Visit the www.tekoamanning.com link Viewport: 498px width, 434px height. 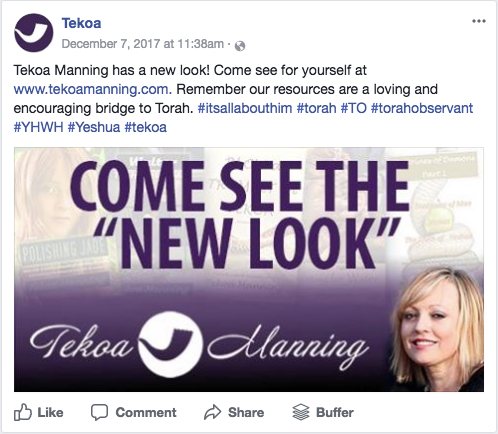(x=93, y=89)
